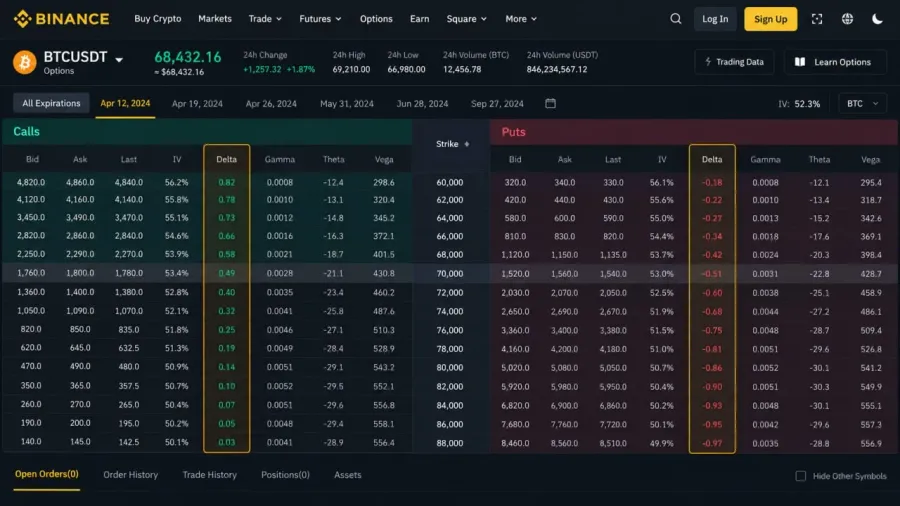Screen dimensions: 900x506
Task: Click the 24h High value 69,210.00
Action: coord(351,69)
